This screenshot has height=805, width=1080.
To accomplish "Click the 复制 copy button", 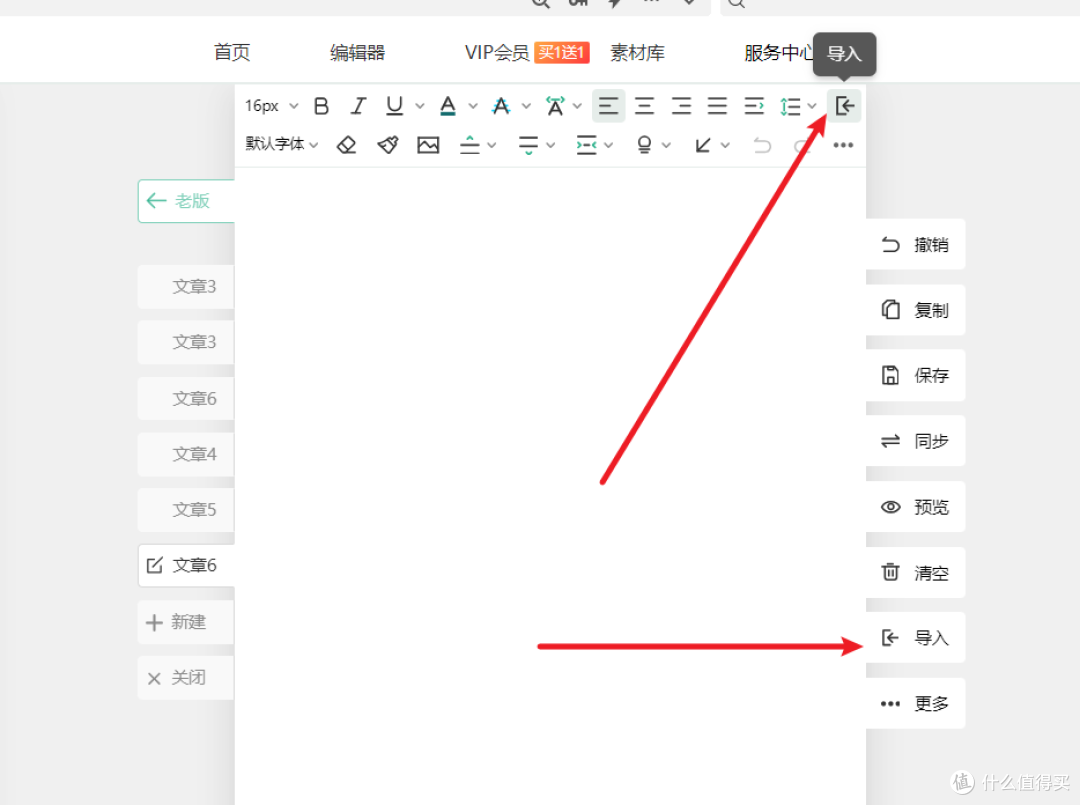I will [x=915, y=310].
